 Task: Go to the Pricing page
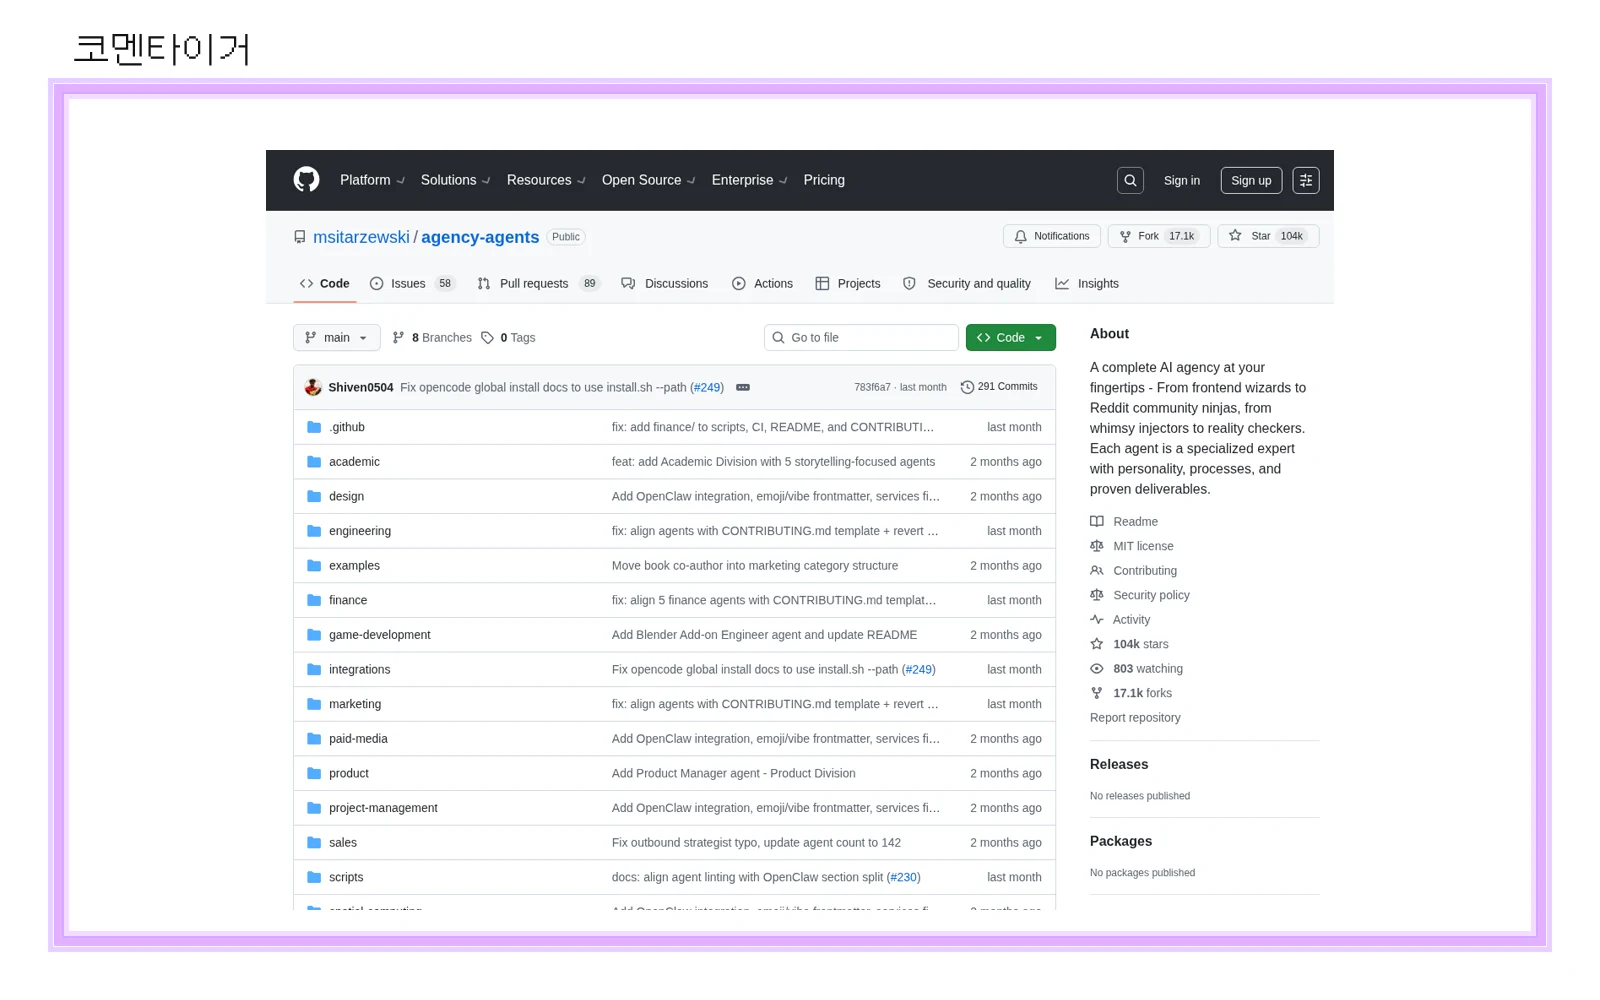point(824,181)
